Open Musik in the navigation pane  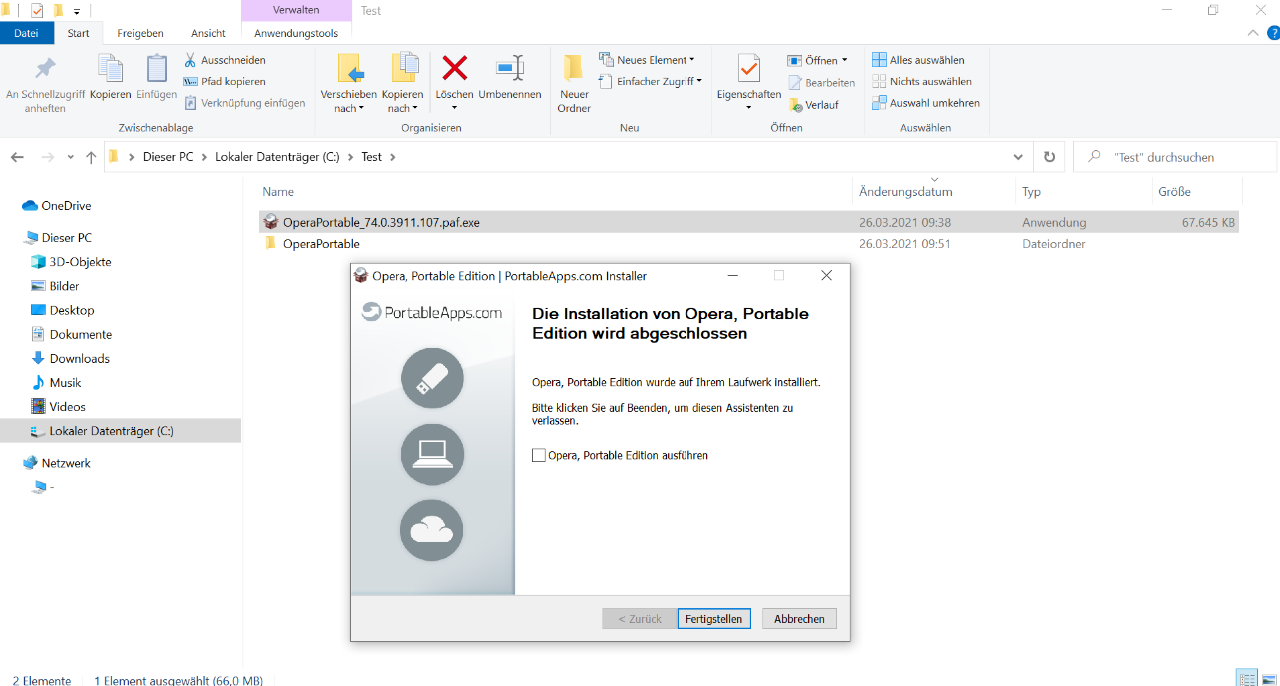tap(65, 382)
